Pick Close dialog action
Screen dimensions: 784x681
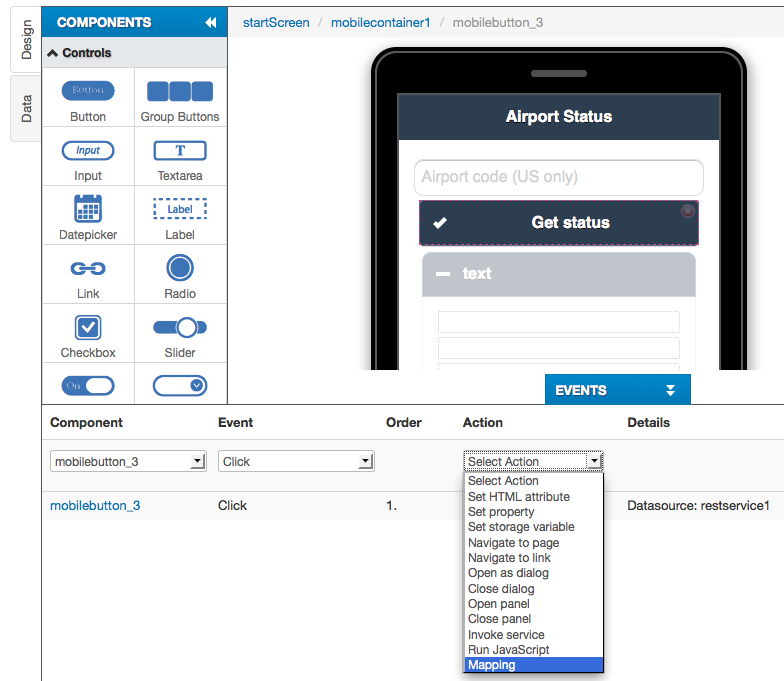click(x=534, y=588)
